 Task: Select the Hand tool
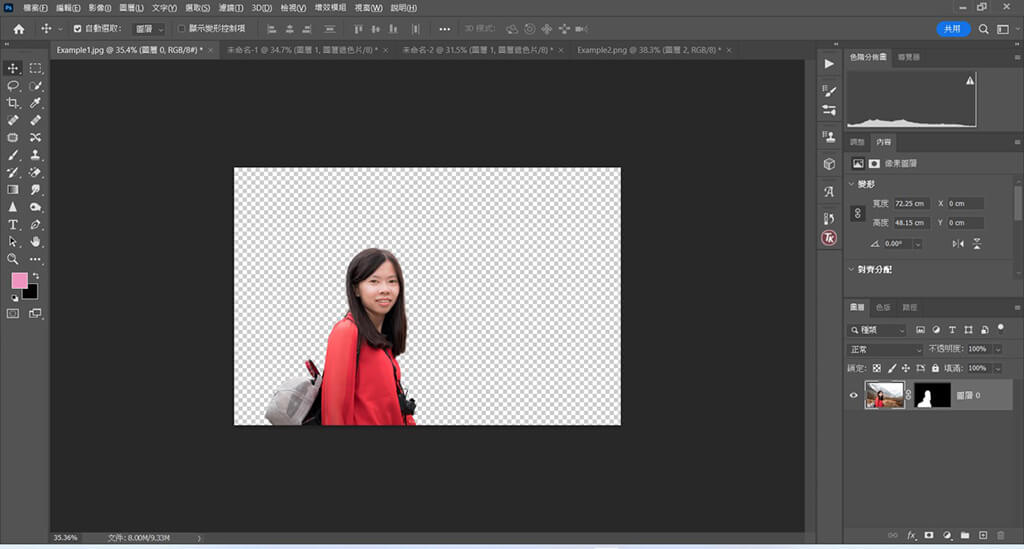point(35,242)
